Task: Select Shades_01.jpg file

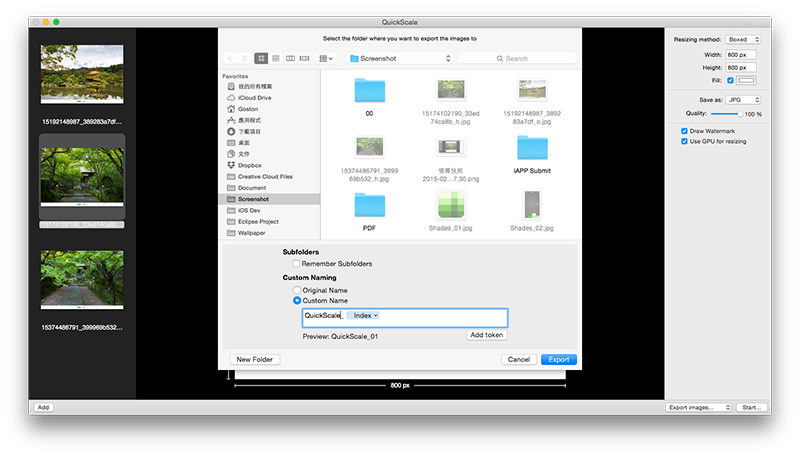Action: point(451,205)
